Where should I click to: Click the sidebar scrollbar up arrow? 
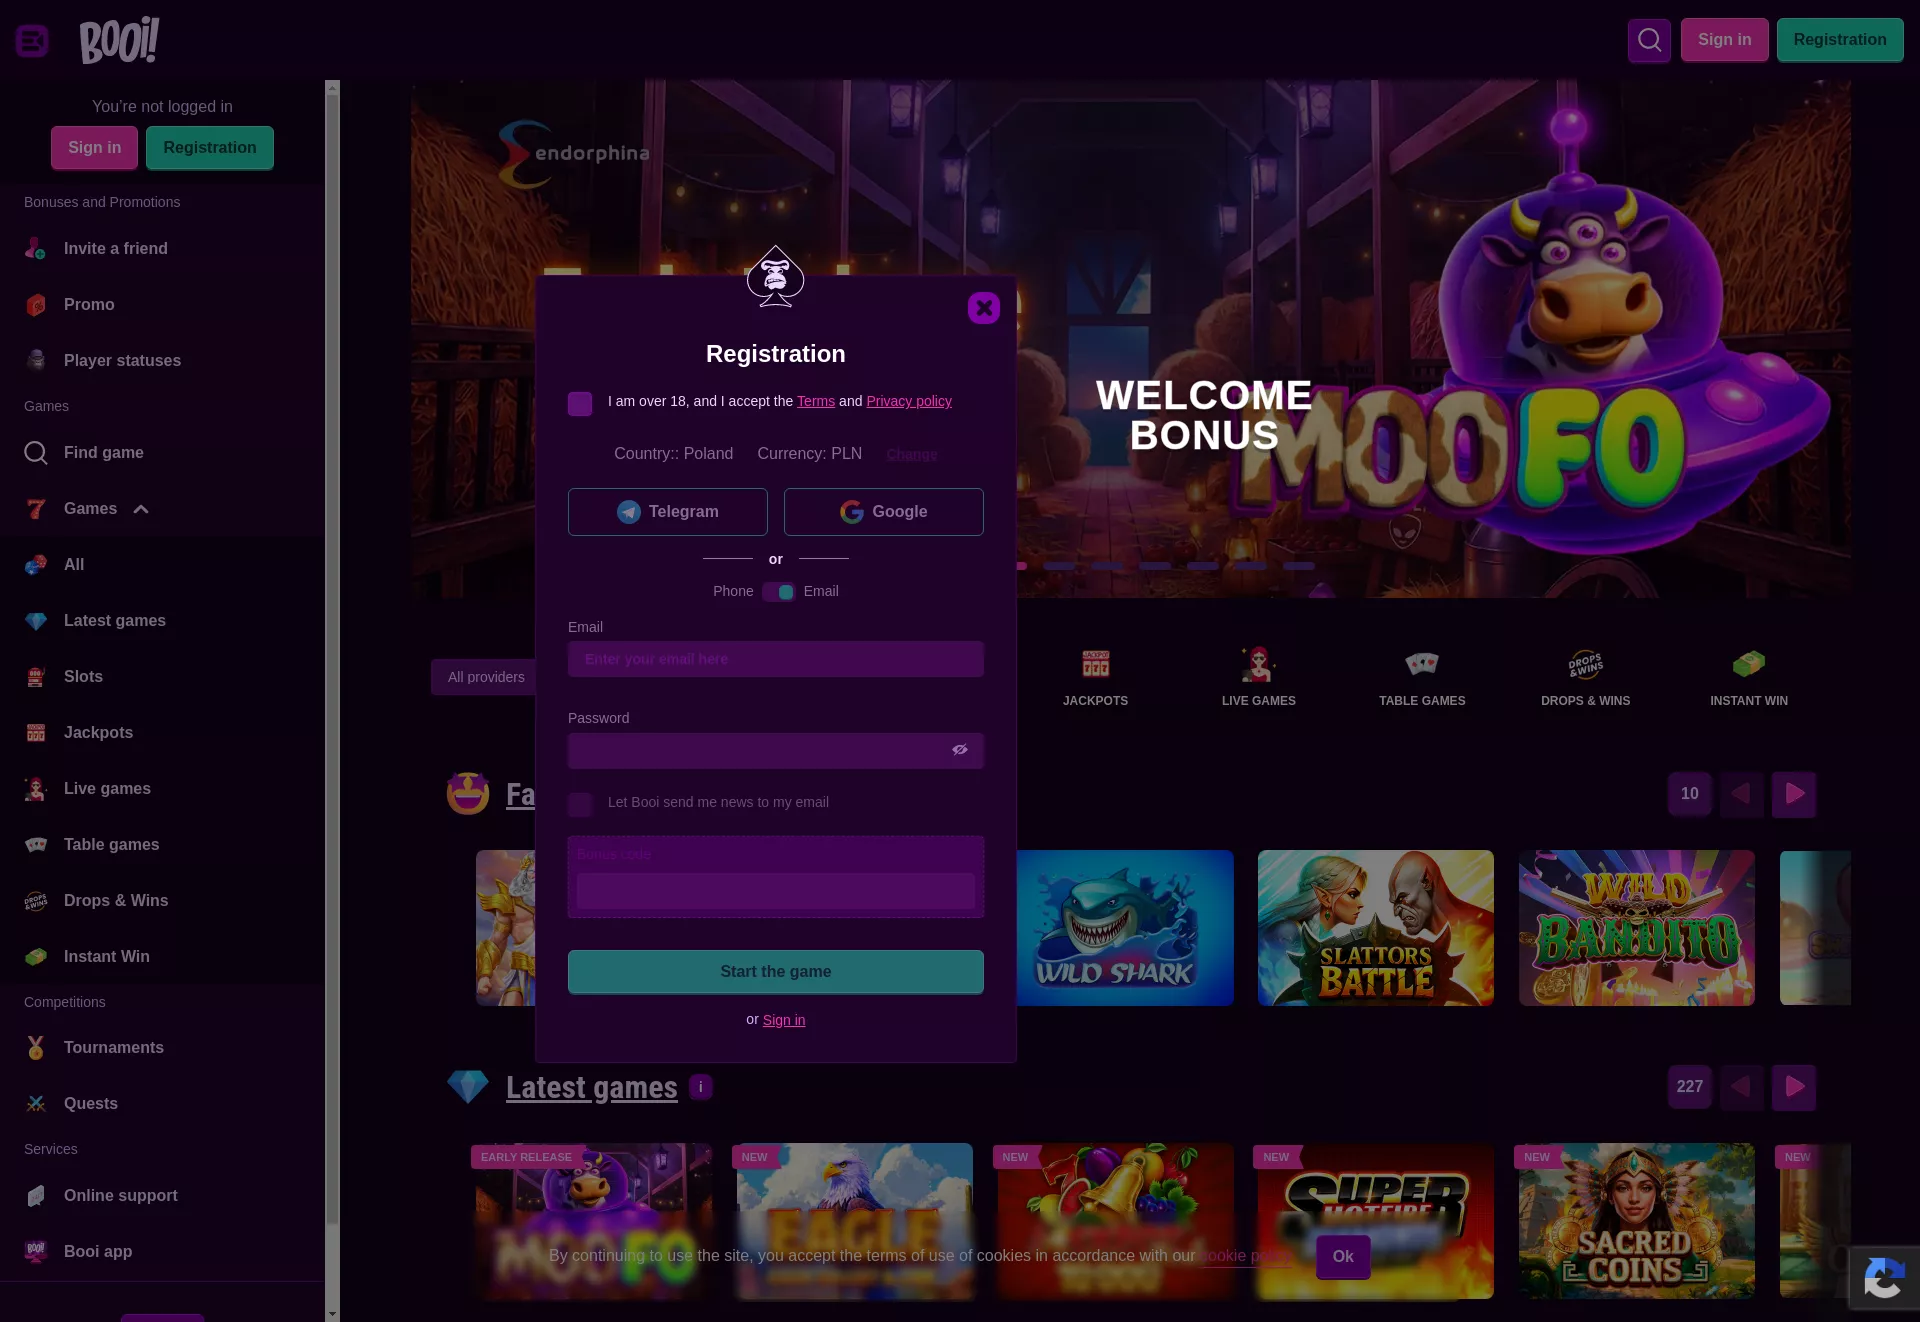tap(333, 88)
